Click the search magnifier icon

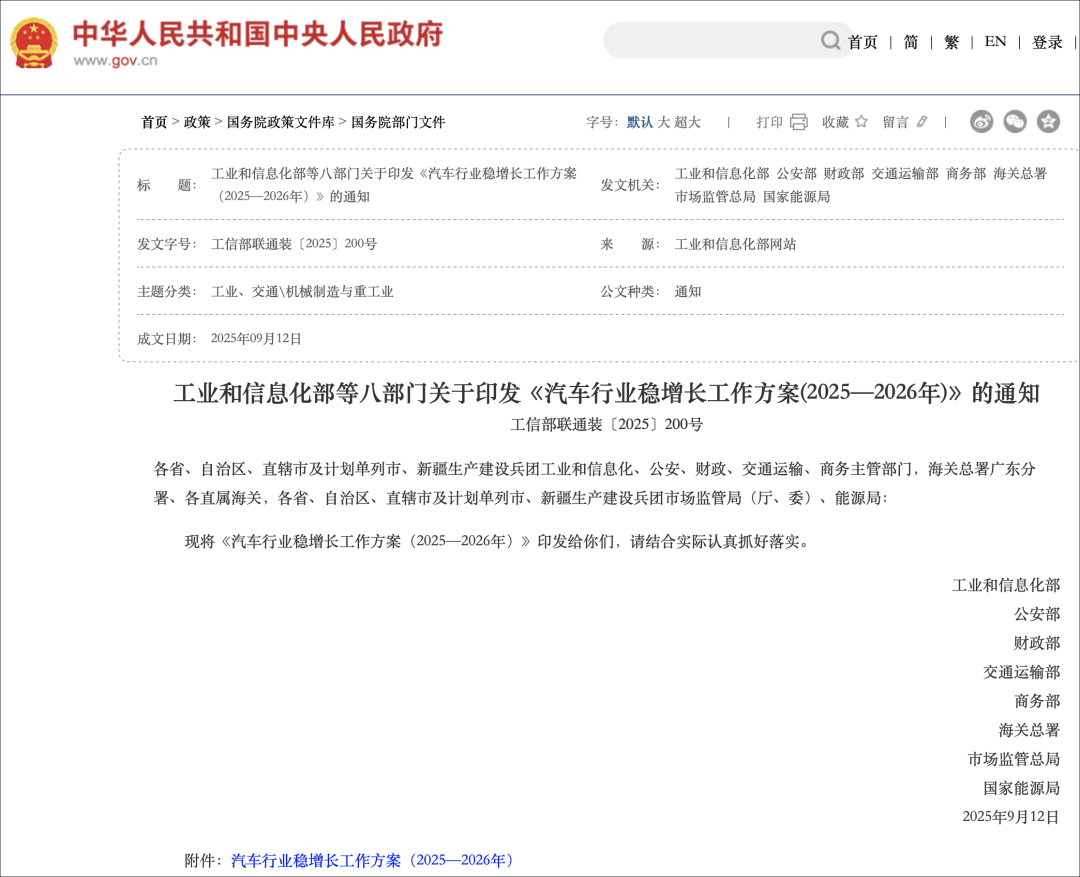click(830, 40)
